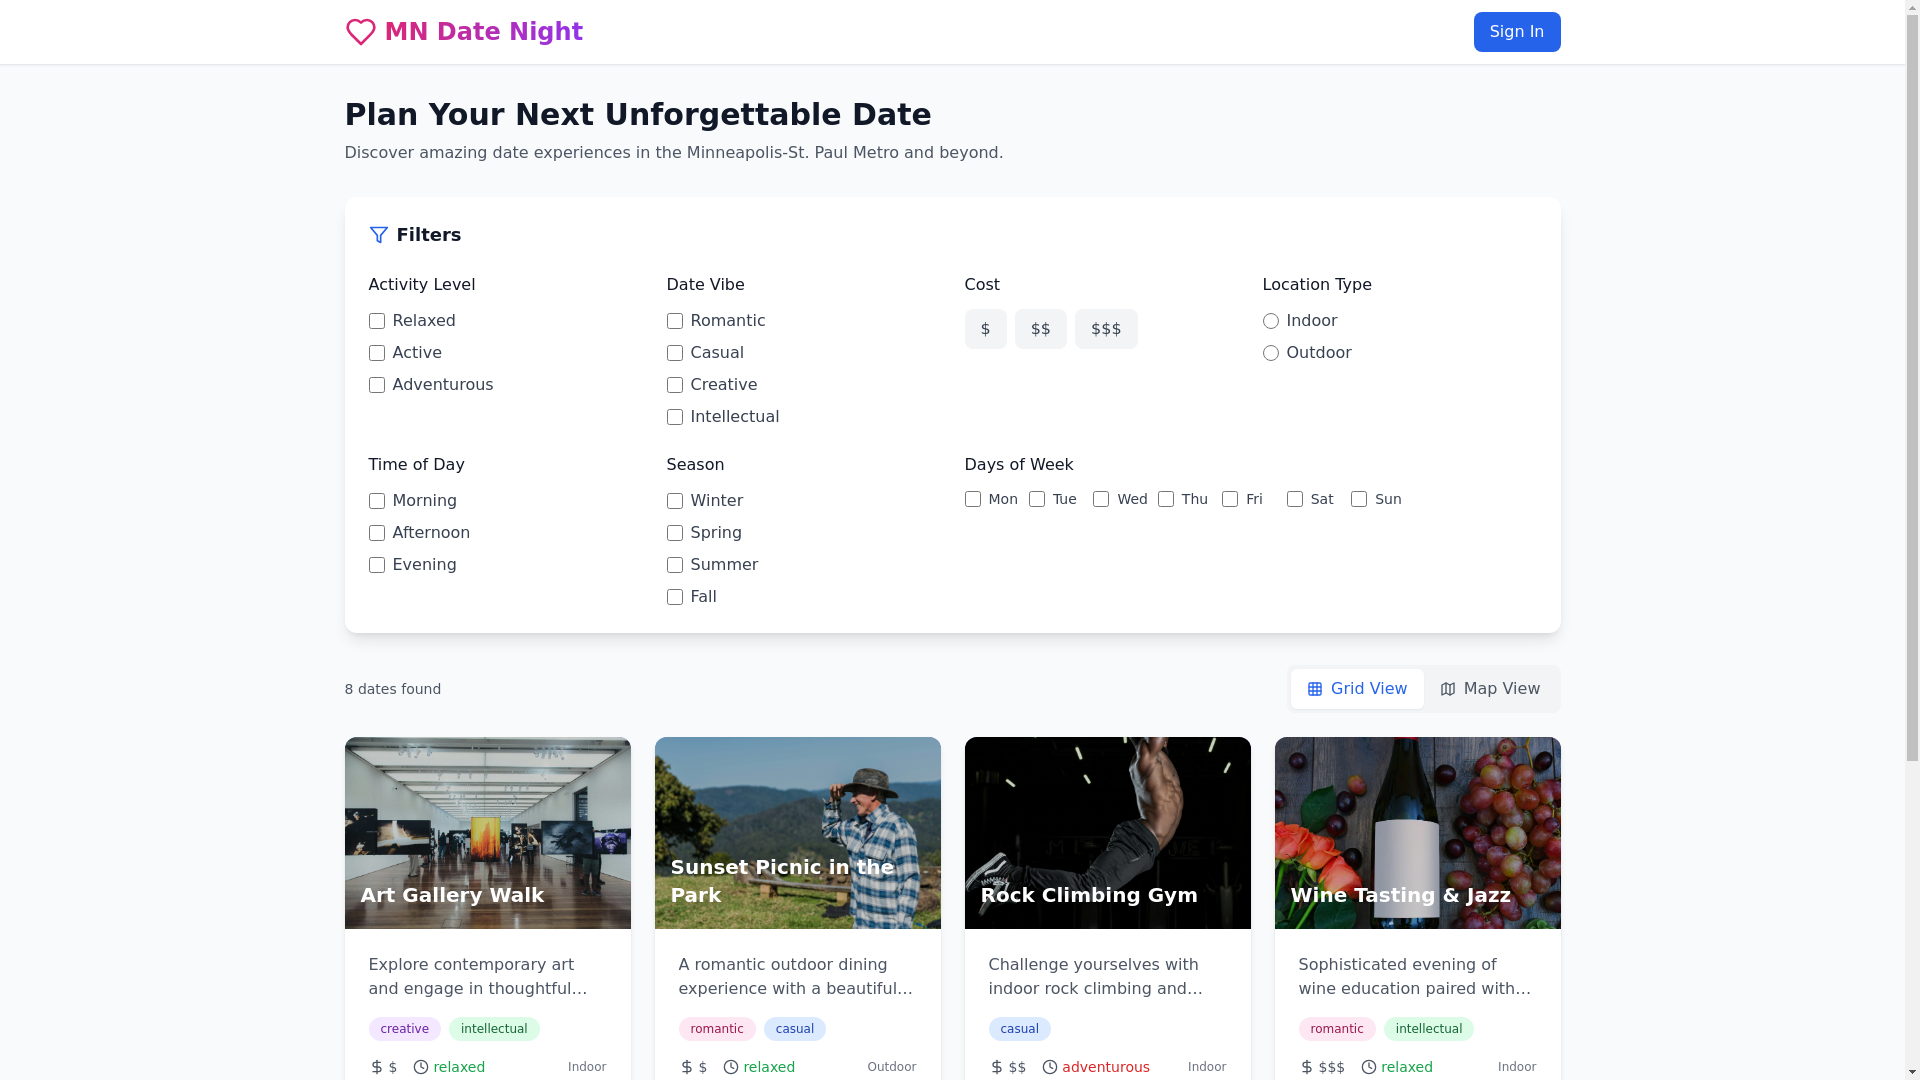Click romantic tag on Wine Tasting card
The width and height of the screenshot is (1920, 1080).
[1337, 1029]
